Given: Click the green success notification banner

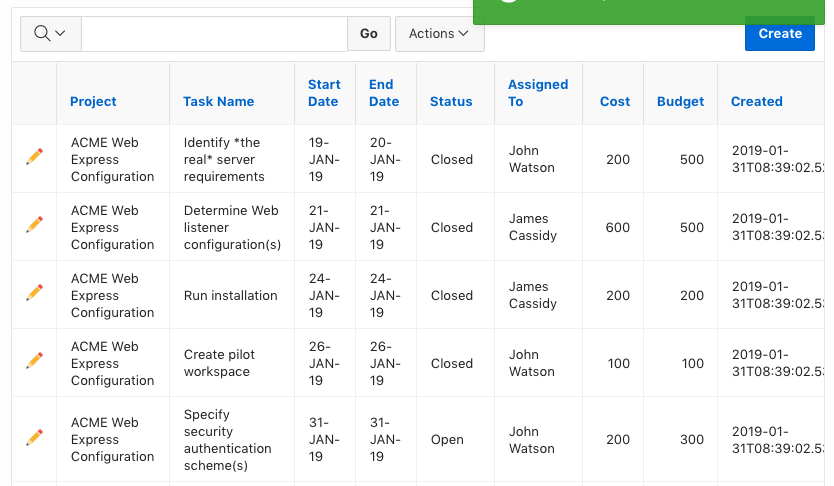Looking at the screenshot, I should point(650,12).
